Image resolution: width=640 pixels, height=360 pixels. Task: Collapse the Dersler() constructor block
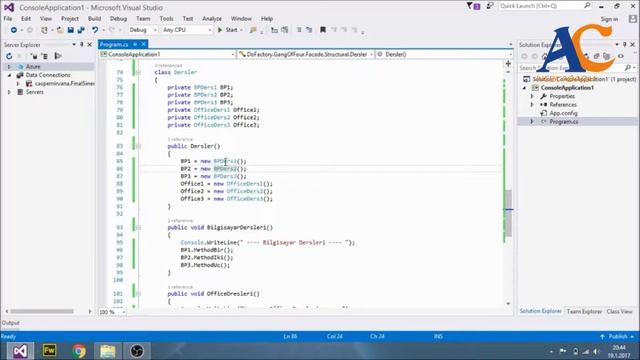point(138,146)
